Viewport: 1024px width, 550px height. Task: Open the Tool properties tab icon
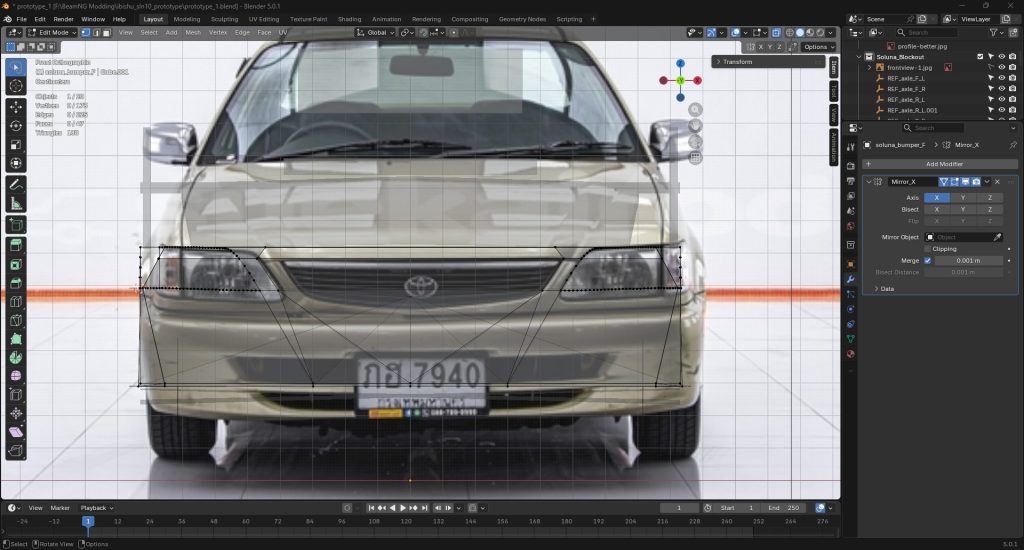850,148
